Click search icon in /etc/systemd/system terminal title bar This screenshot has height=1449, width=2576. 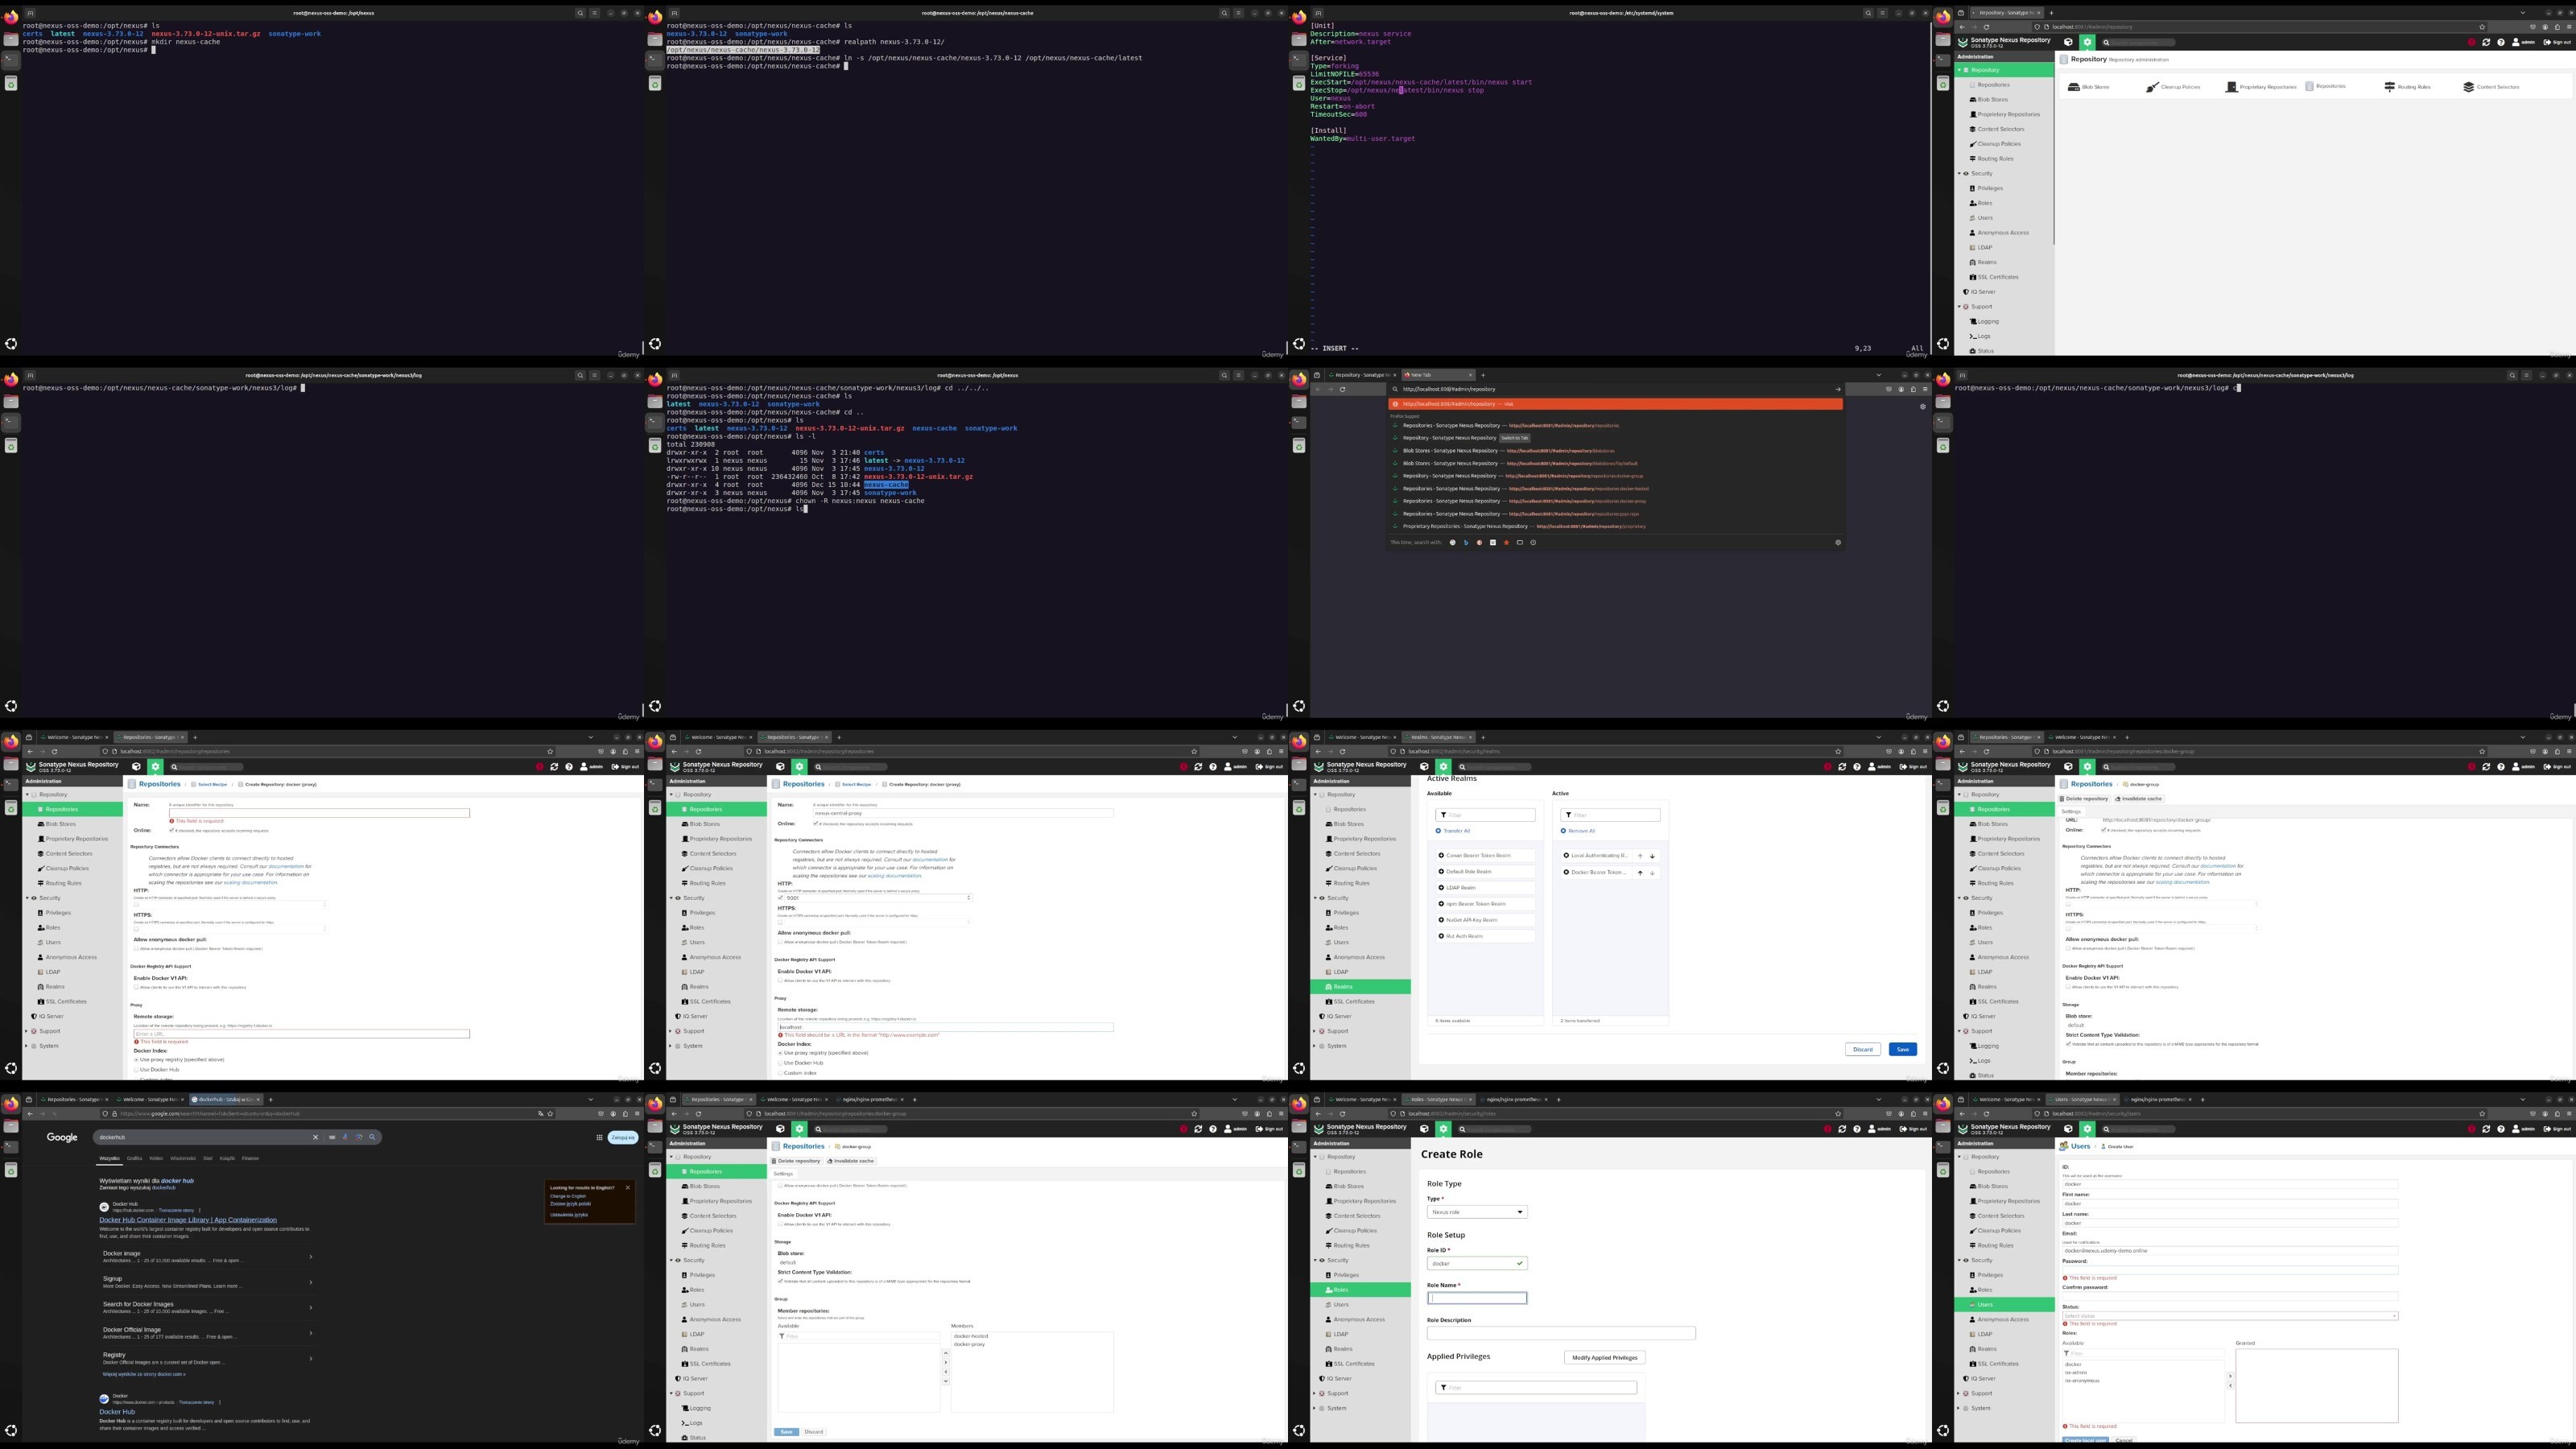click(1867, 13)
